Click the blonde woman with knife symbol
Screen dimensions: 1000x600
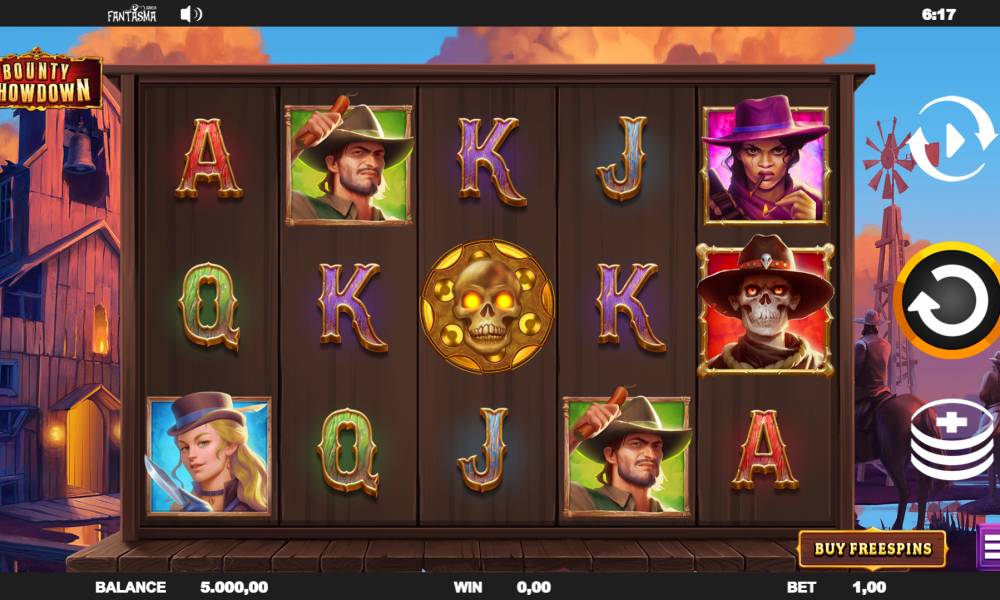[x=209, y=454]
